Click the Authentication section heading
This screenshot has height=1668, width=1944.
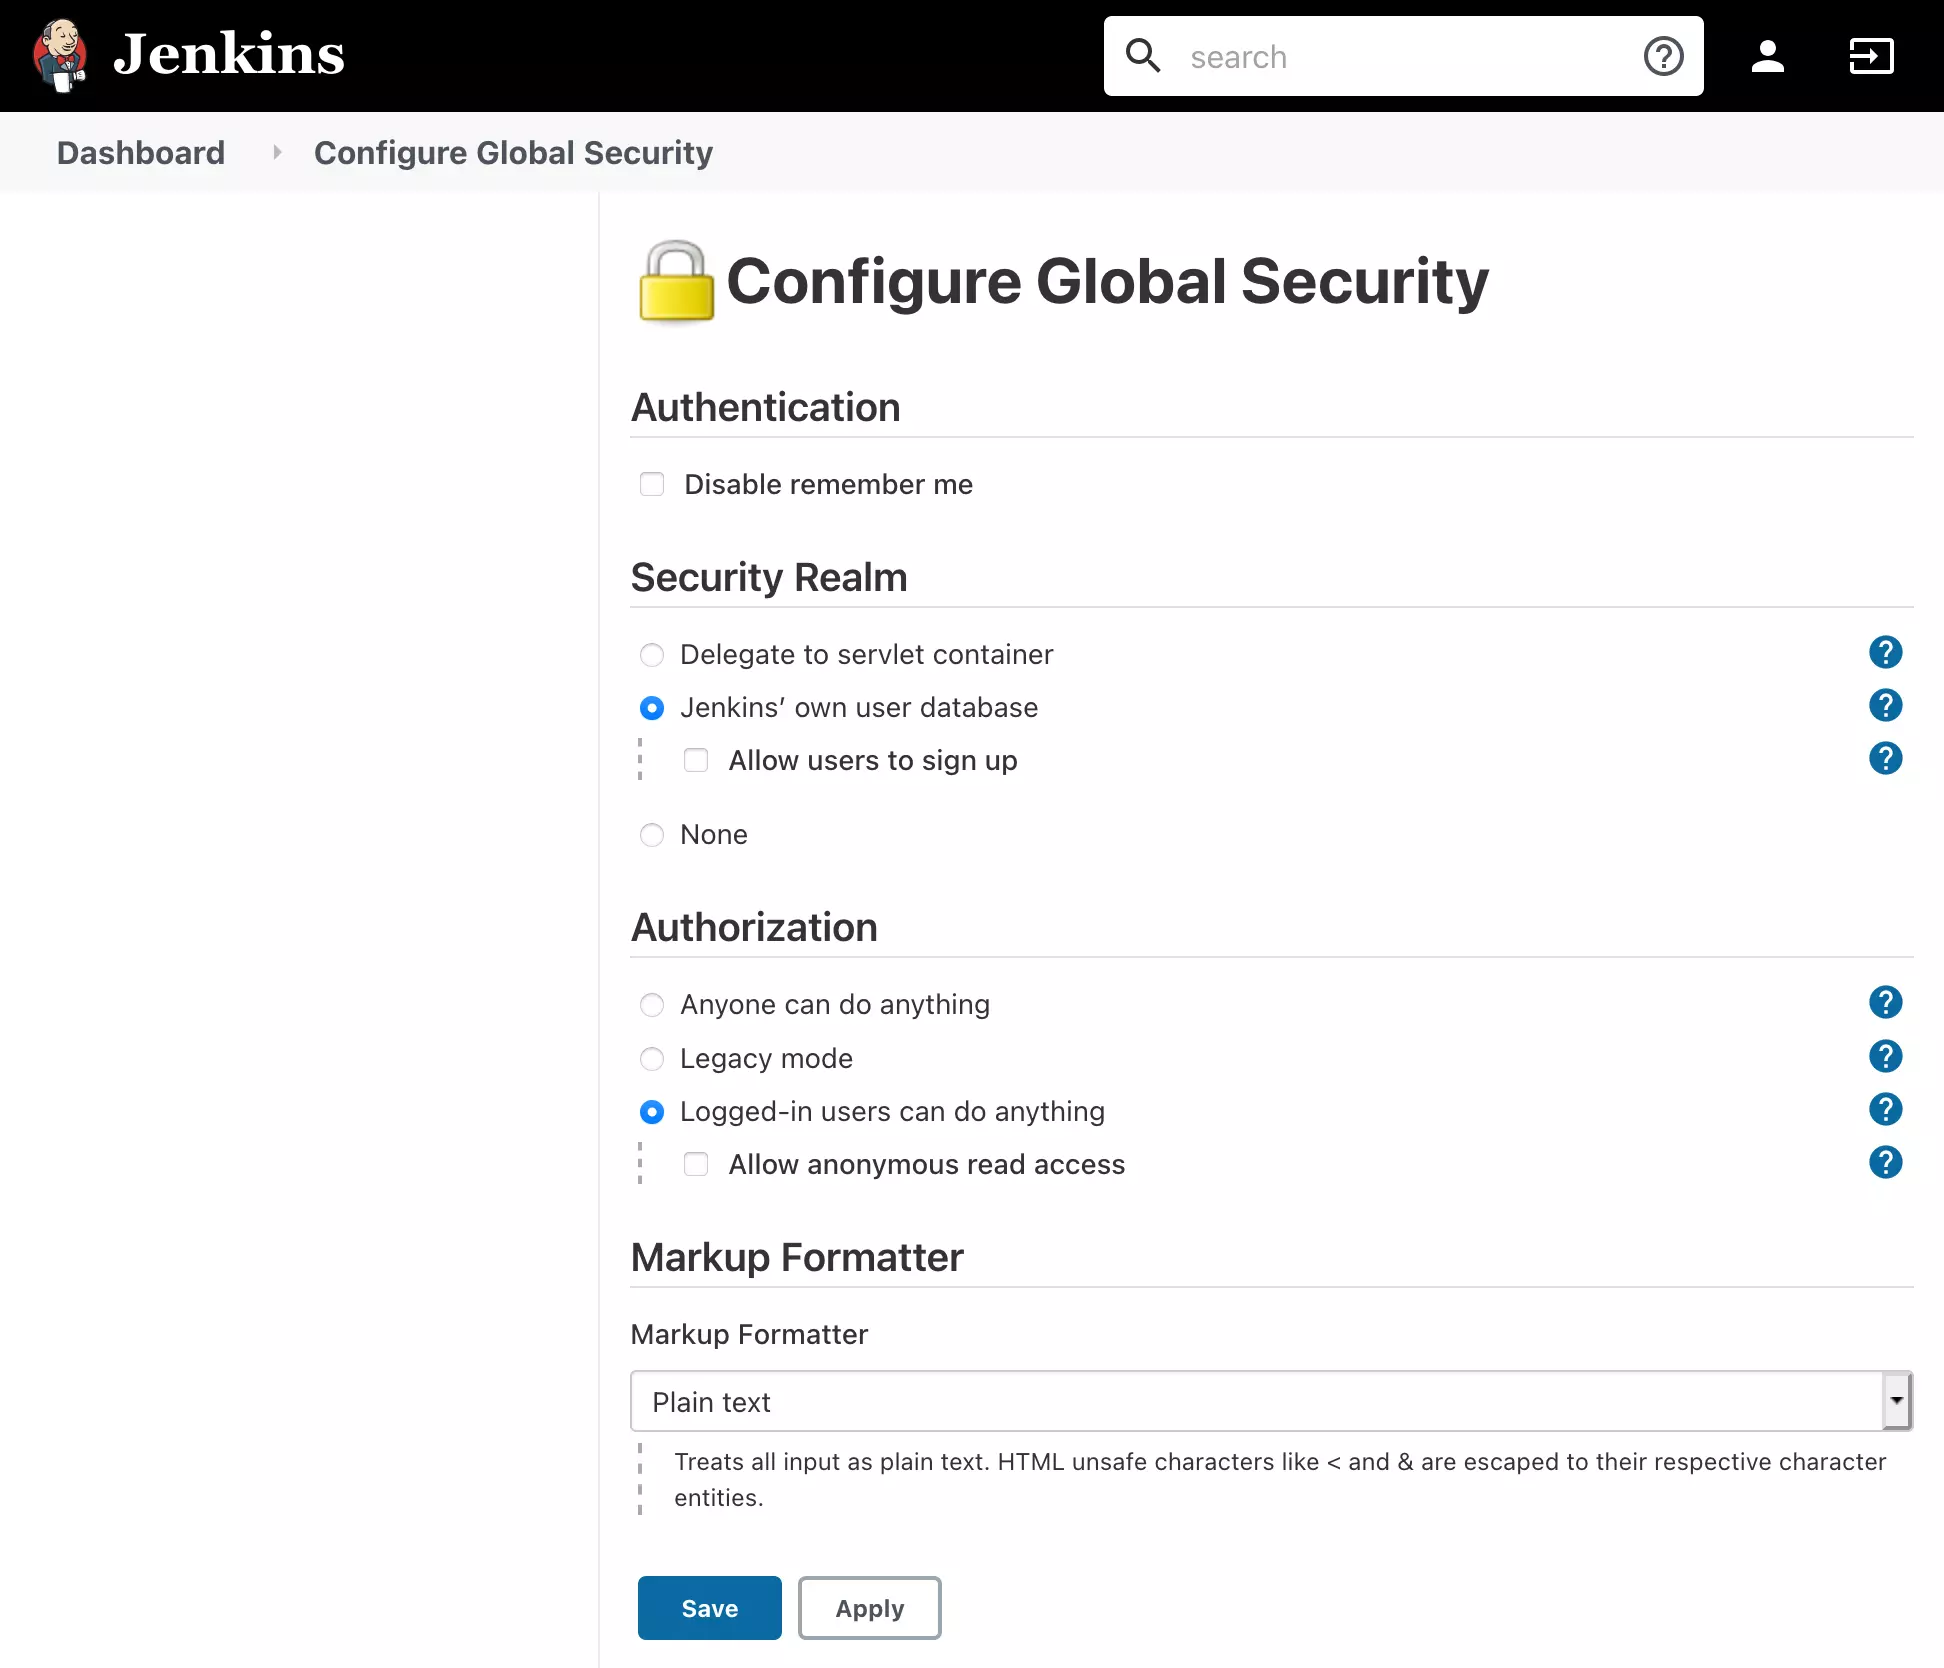[766, 407]
